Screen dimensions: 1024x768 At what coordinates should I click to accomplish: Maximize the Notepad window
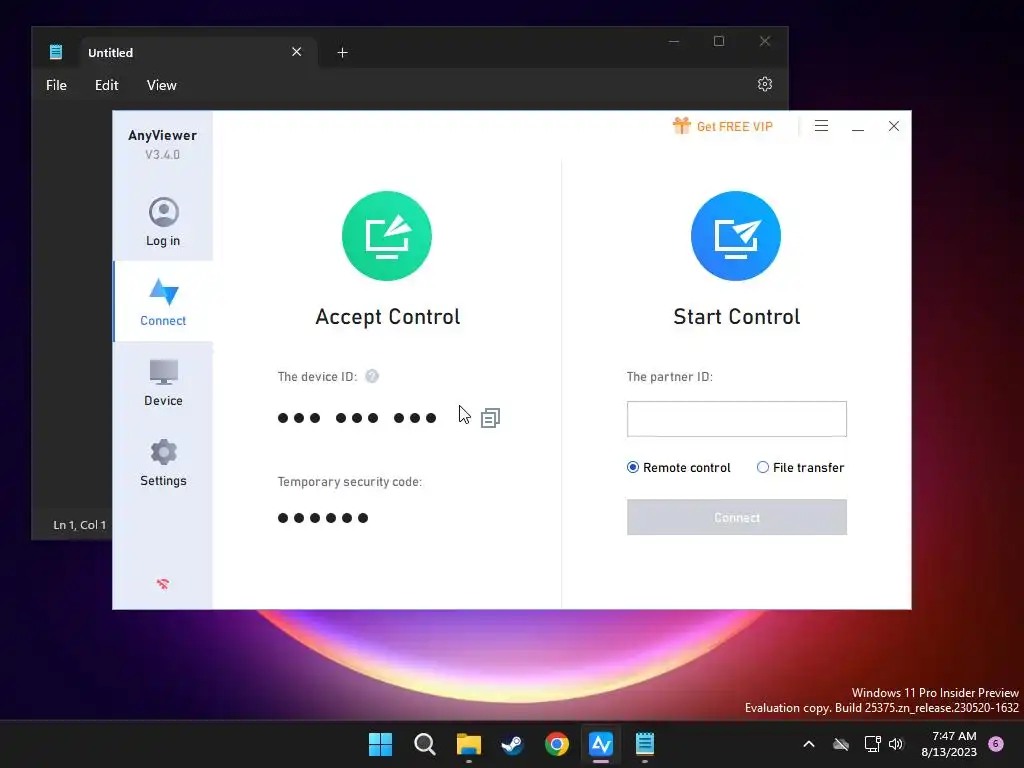click(x=719, y=41)
